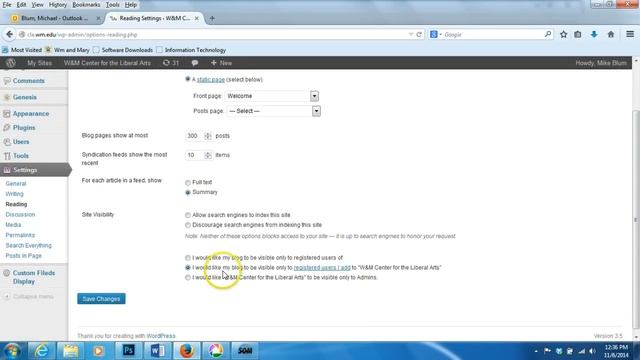Open the Google search engine selector

coord(436,35)
